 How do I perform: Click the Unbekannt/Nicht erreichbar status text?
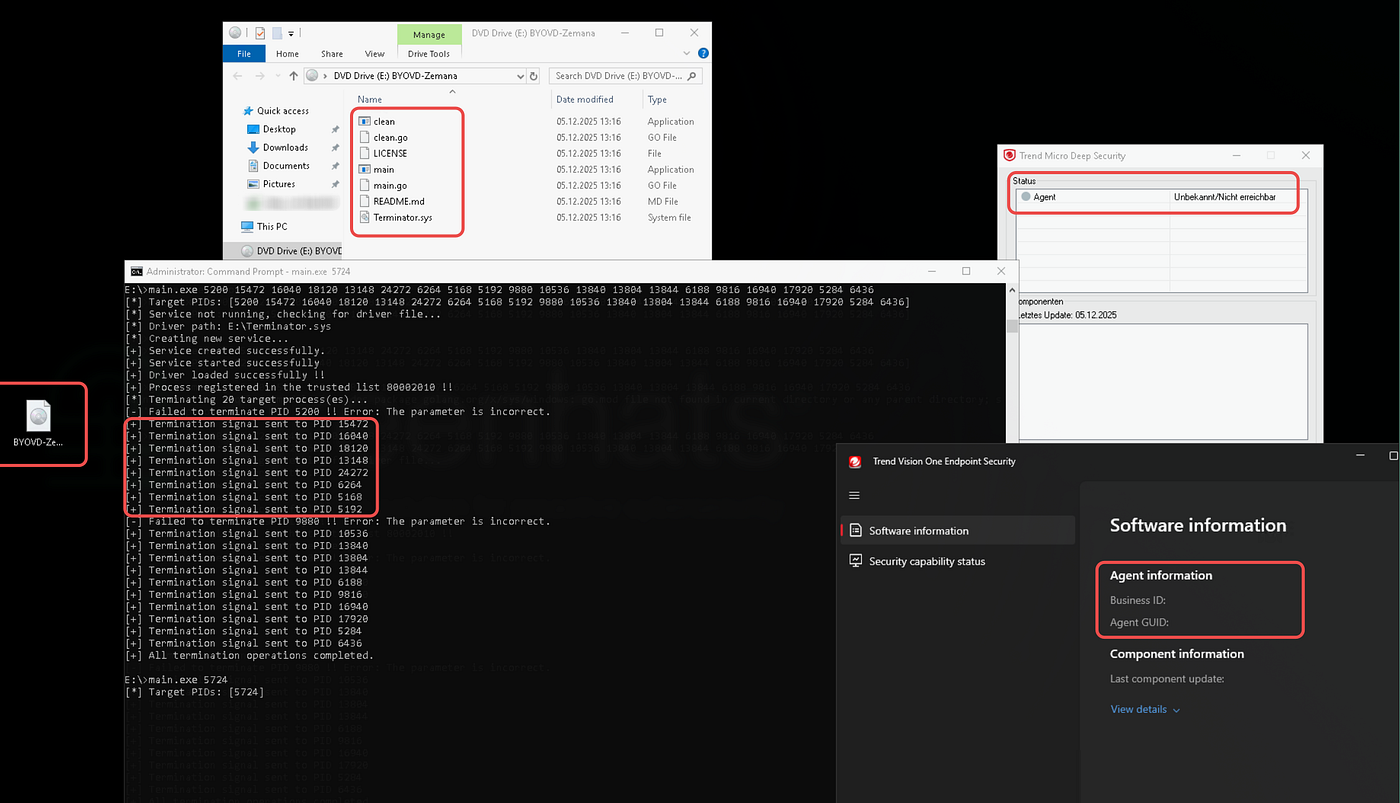1225,197
